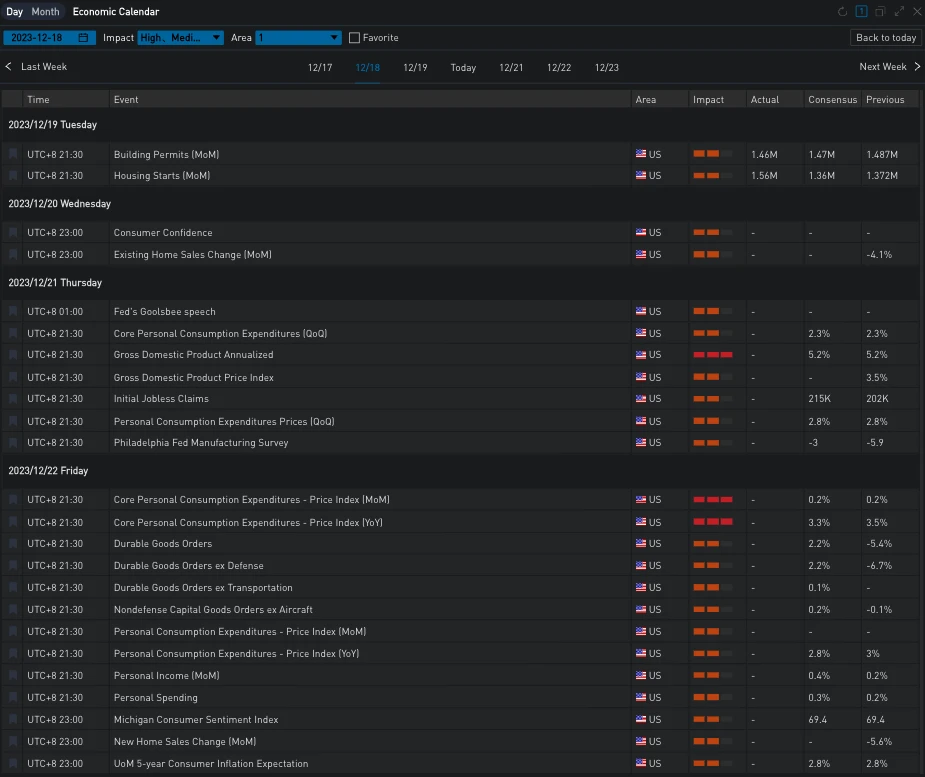Click the single-window layout icon
The width and height of the screenshot is (925, 777).
pos(861,12)
